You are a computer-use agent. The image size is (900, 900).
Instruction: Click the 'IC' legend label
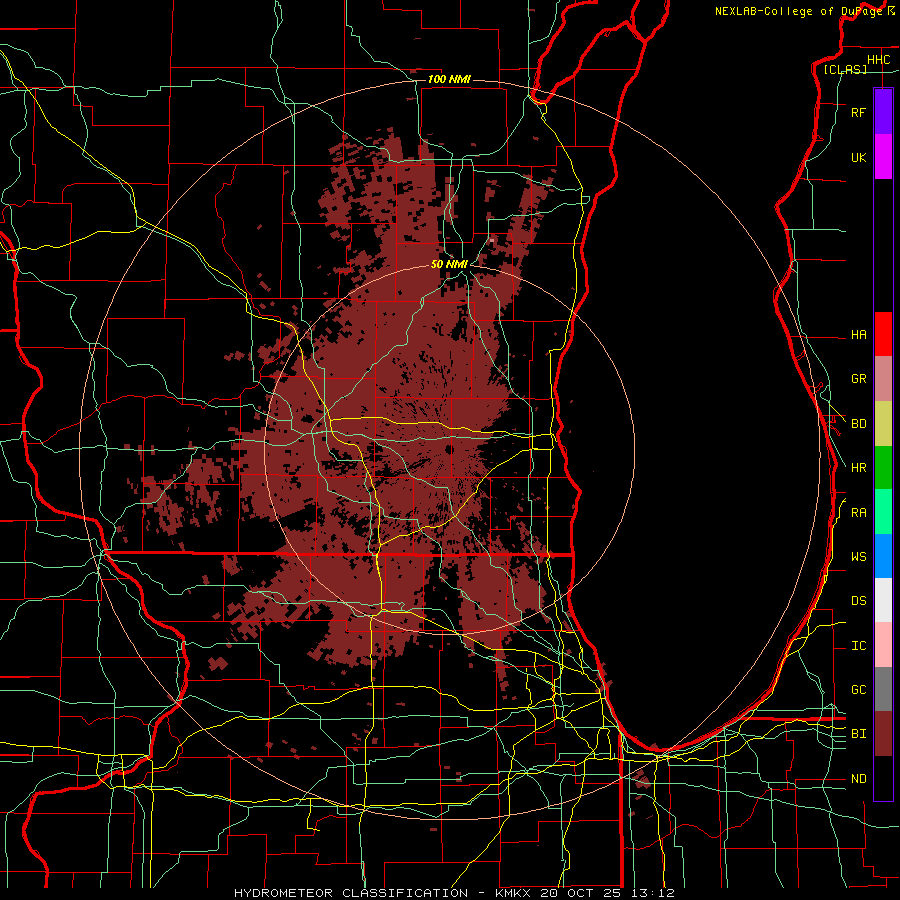[x=858, y=646]
